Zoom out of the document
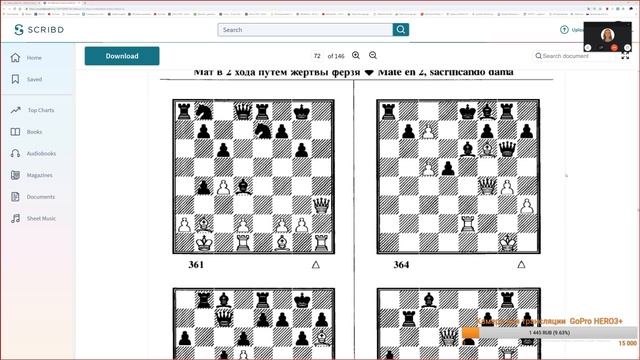Image resolution: width=640 pixels, height=360 pixels. pyautogui.click(x=373, y=56)
